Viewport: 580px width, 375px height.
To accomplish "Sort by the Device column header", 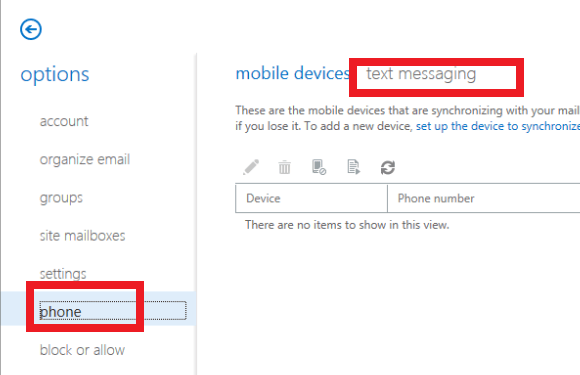I will pos(311,199).
